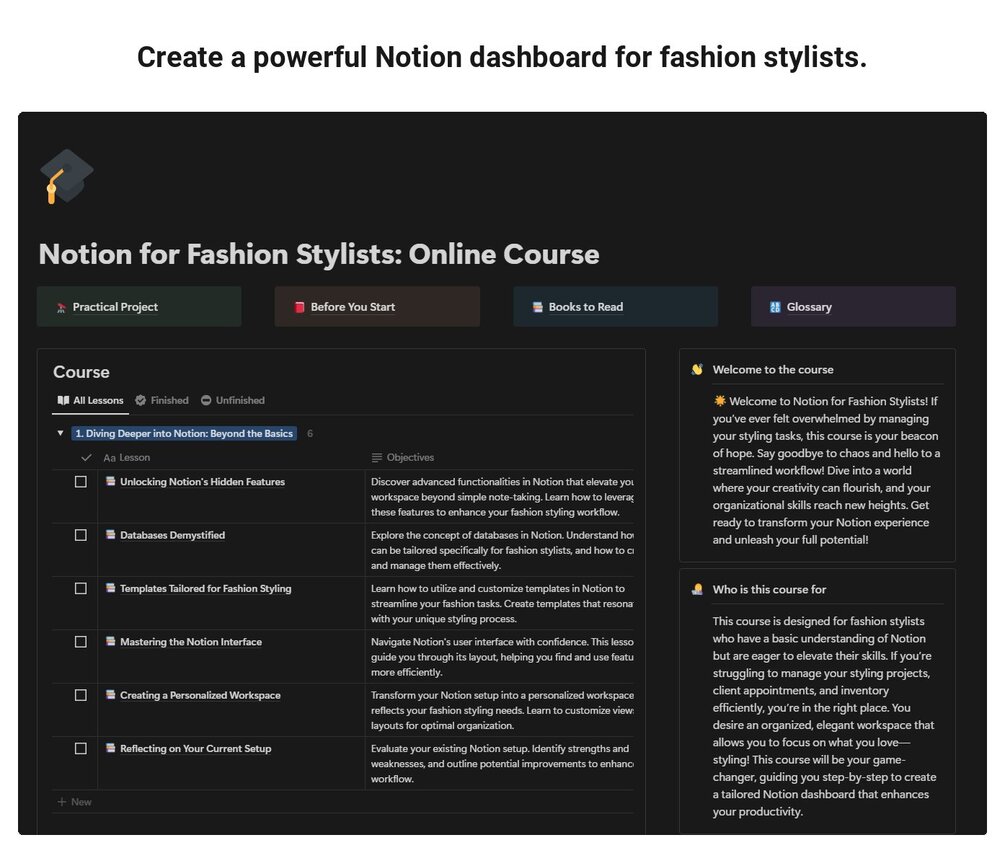Screen dimensions: 1005x853
Task: Check the Databases Demystified lesson checkbox
Action: pyautogui.click(x=81, y=535)
